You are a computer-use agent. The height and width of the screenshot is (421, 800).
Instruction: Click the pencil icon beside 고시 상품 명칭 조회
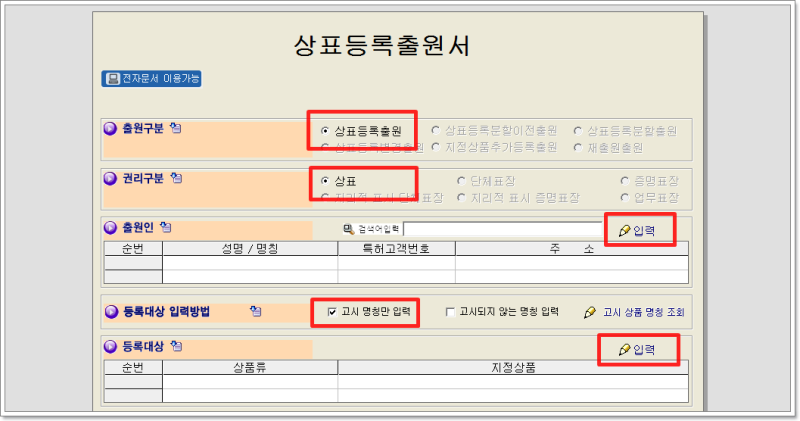590,312
